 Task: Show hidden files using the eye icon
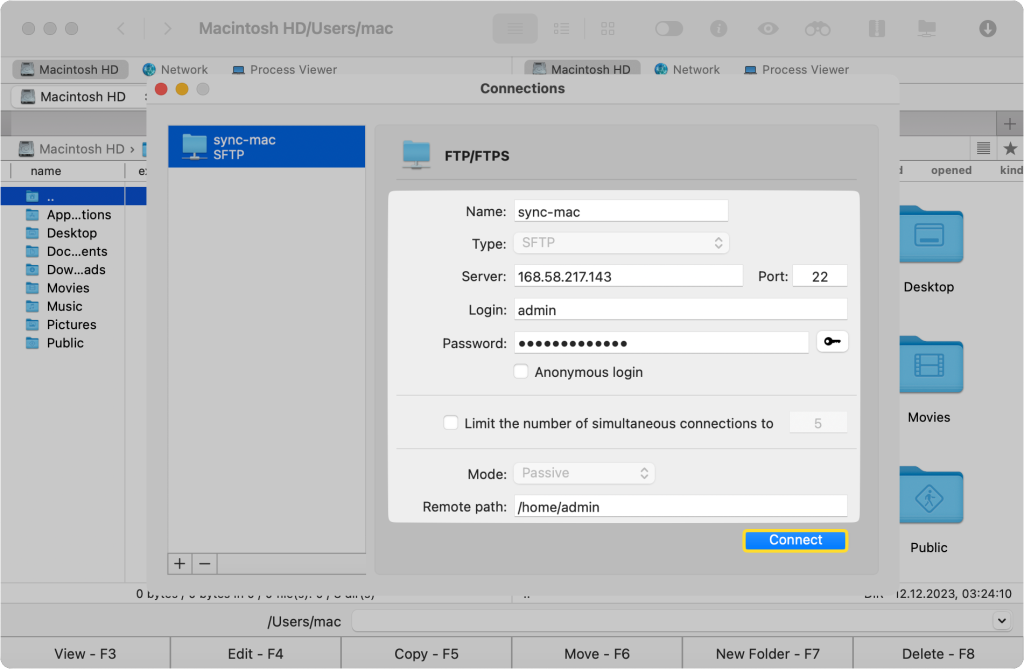[x=767, y=28]
